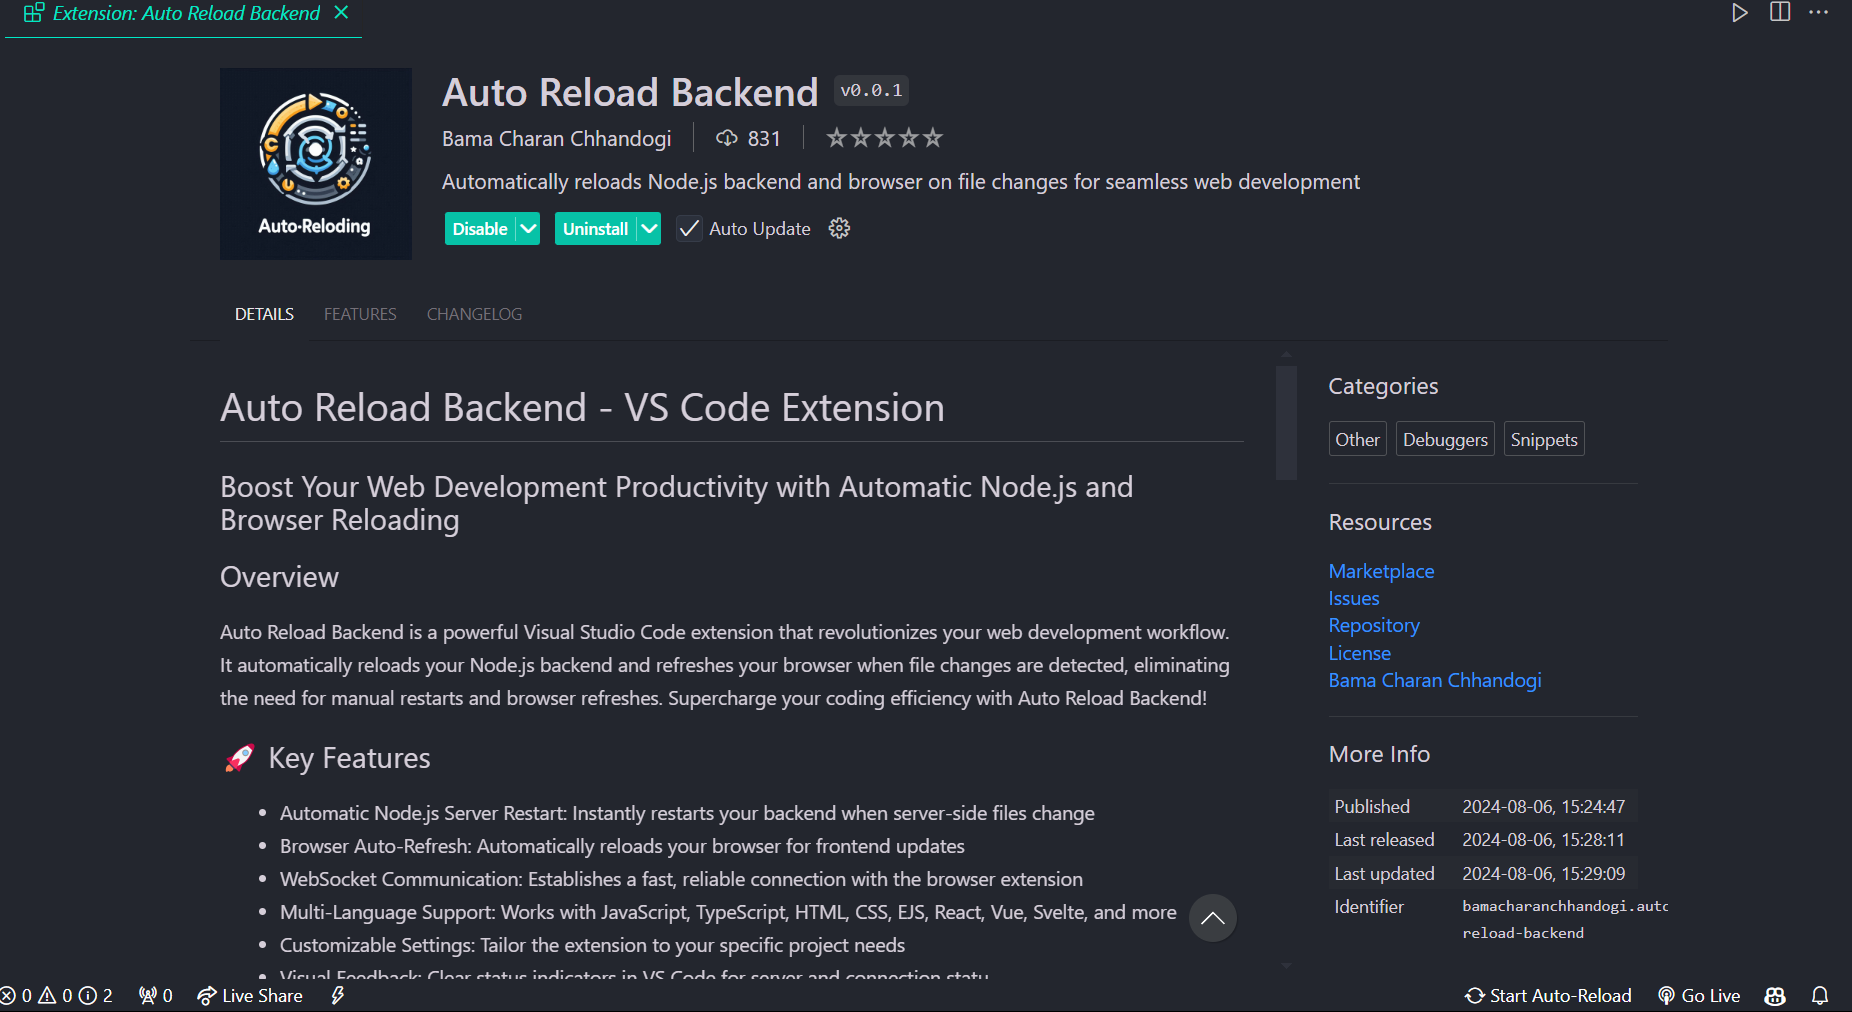Click the Disable button
The height and width of the screenshot is (1012, 1852).
pos(480,229)
